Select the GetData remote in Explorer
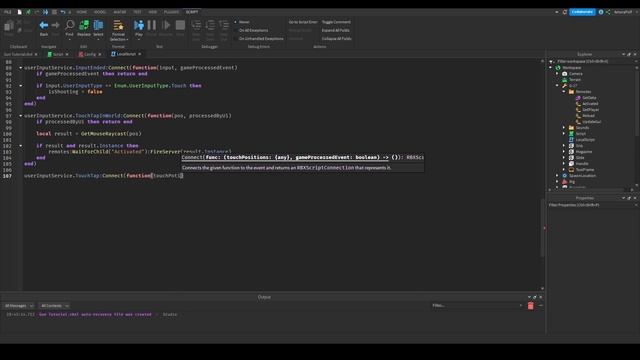Screen dimensions: 640x360 click(x=589, y=98)
